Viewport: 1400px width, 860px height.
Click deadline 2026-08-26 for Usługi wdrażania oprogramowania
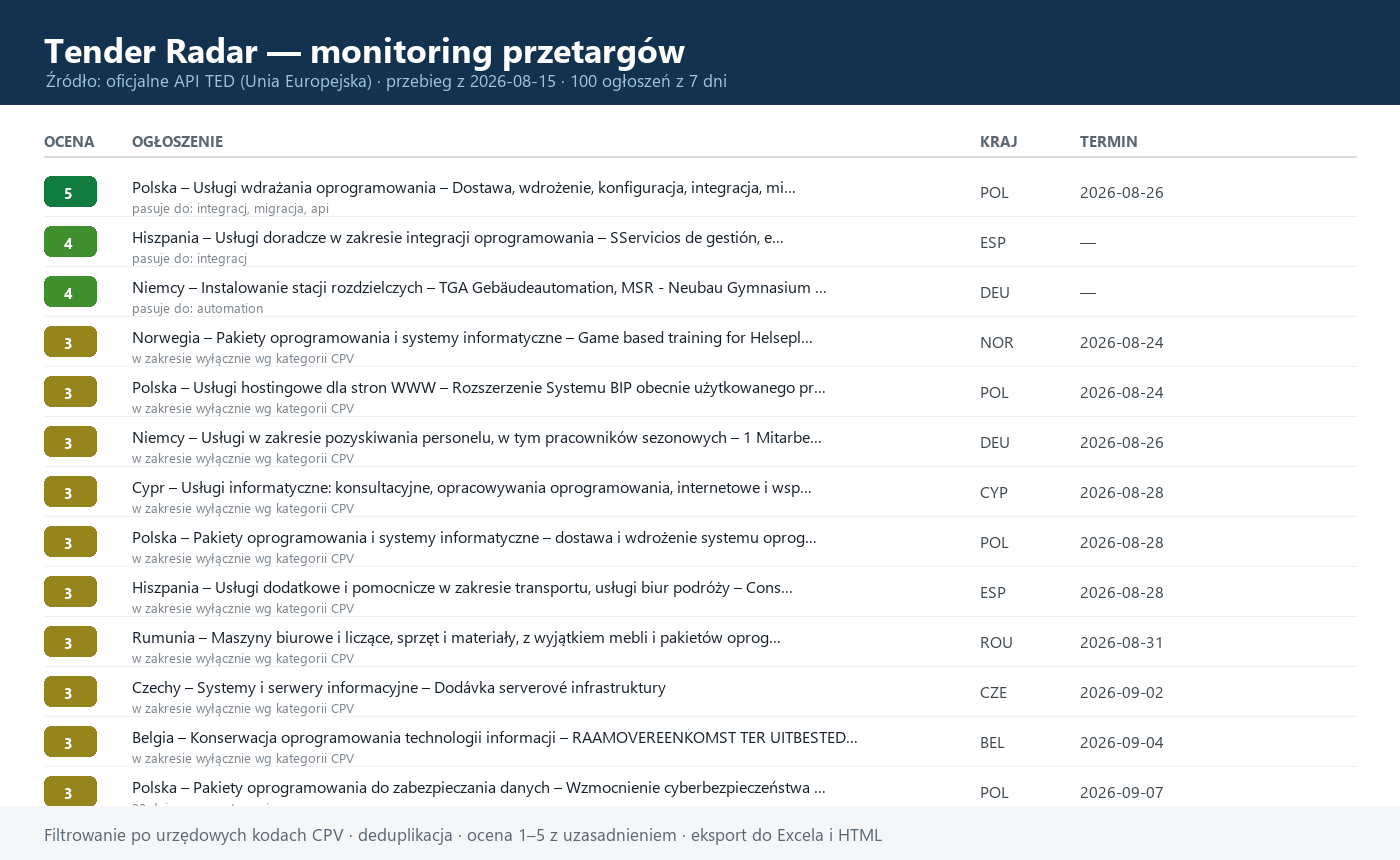pos(1121,193)
